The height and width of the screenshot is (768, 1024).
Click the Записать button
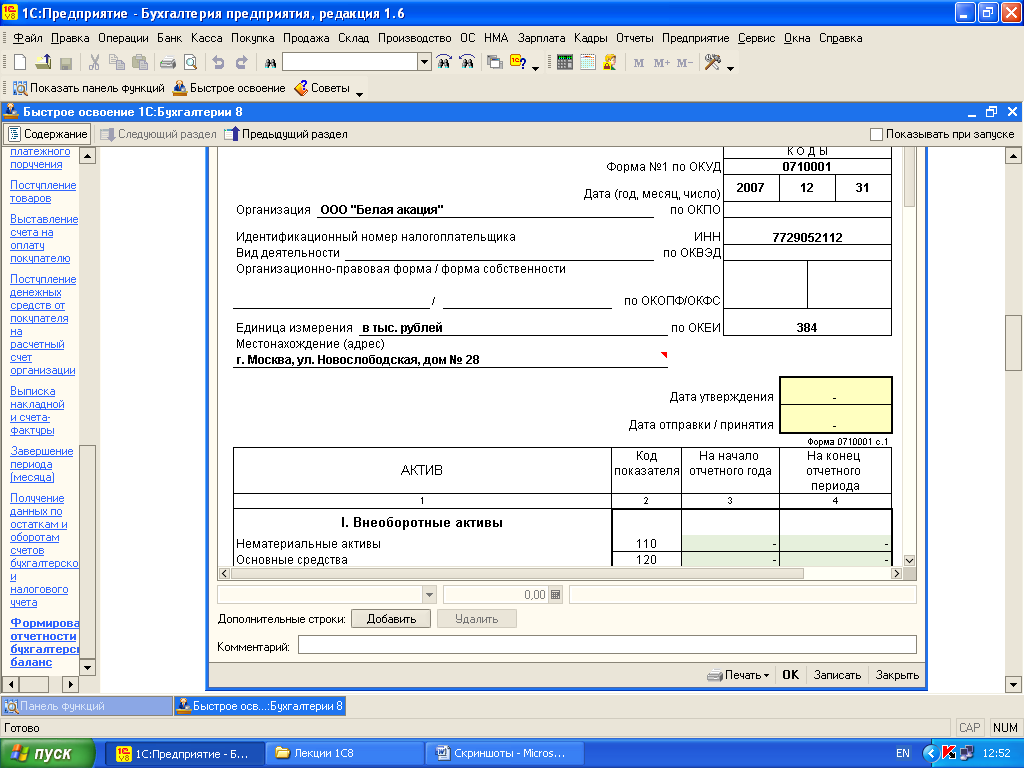pyautogui.click(x=837, y=675)
